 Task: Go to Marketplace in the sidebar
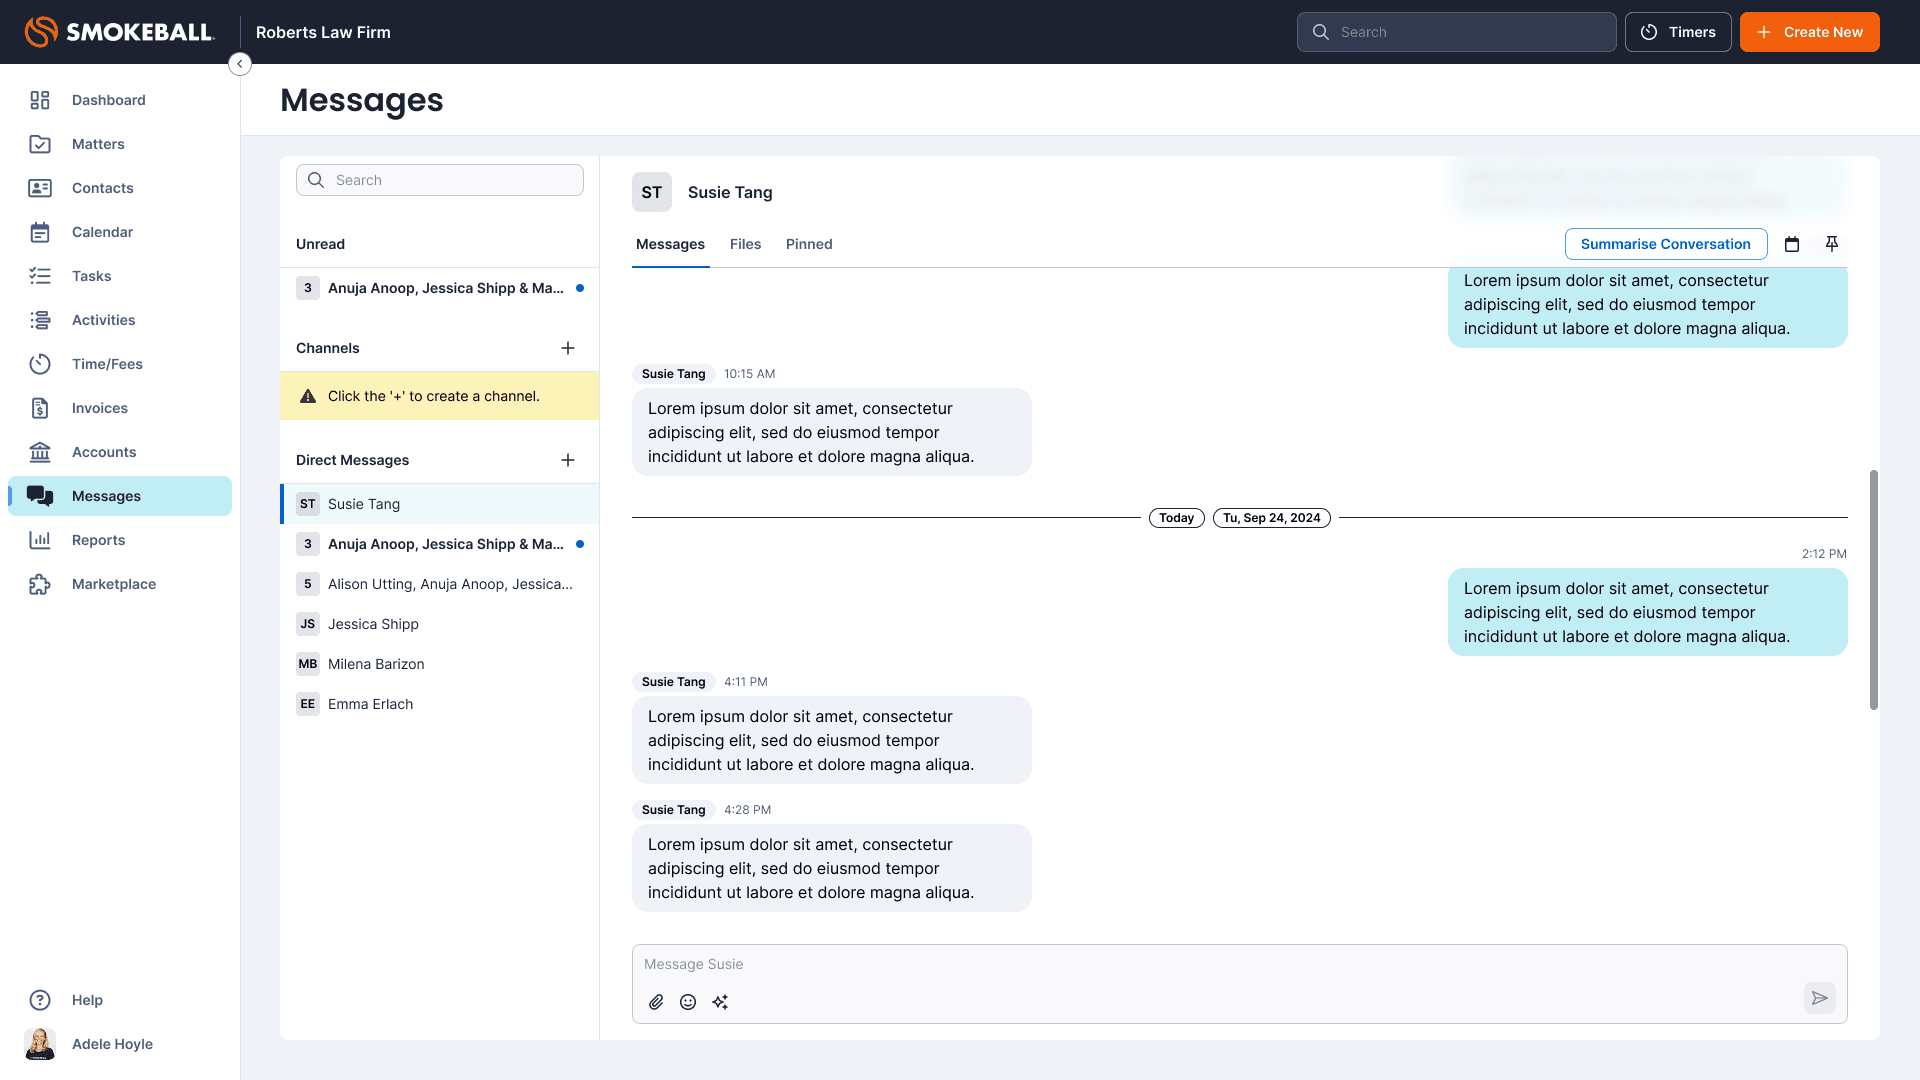[113, 584]
